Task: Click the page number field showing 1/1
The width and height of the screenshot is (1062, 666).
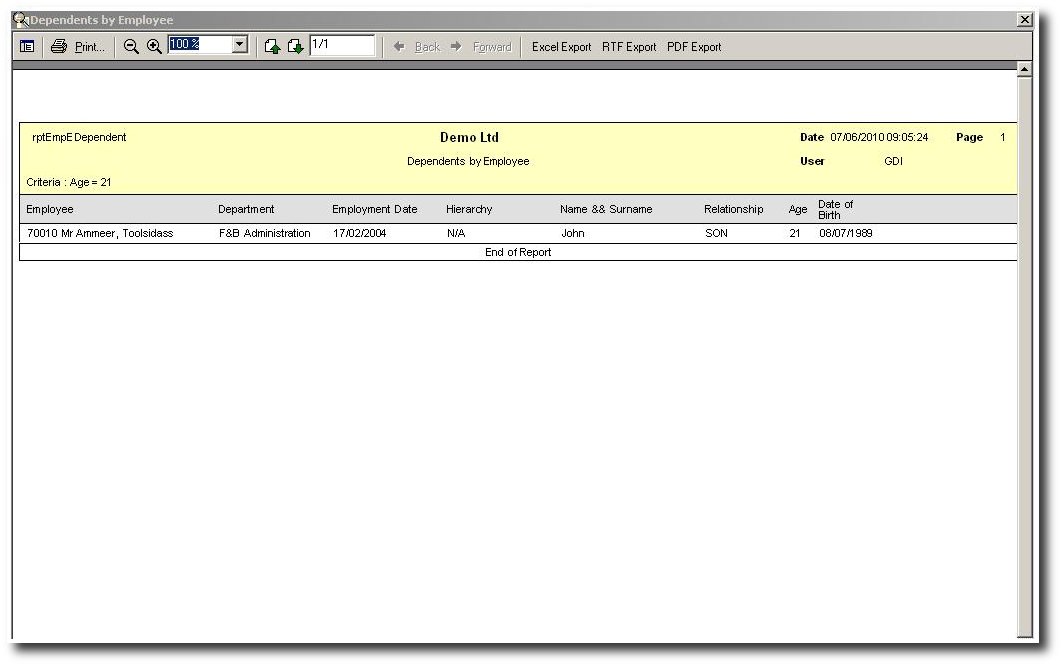Action: (x=341, y=45)
